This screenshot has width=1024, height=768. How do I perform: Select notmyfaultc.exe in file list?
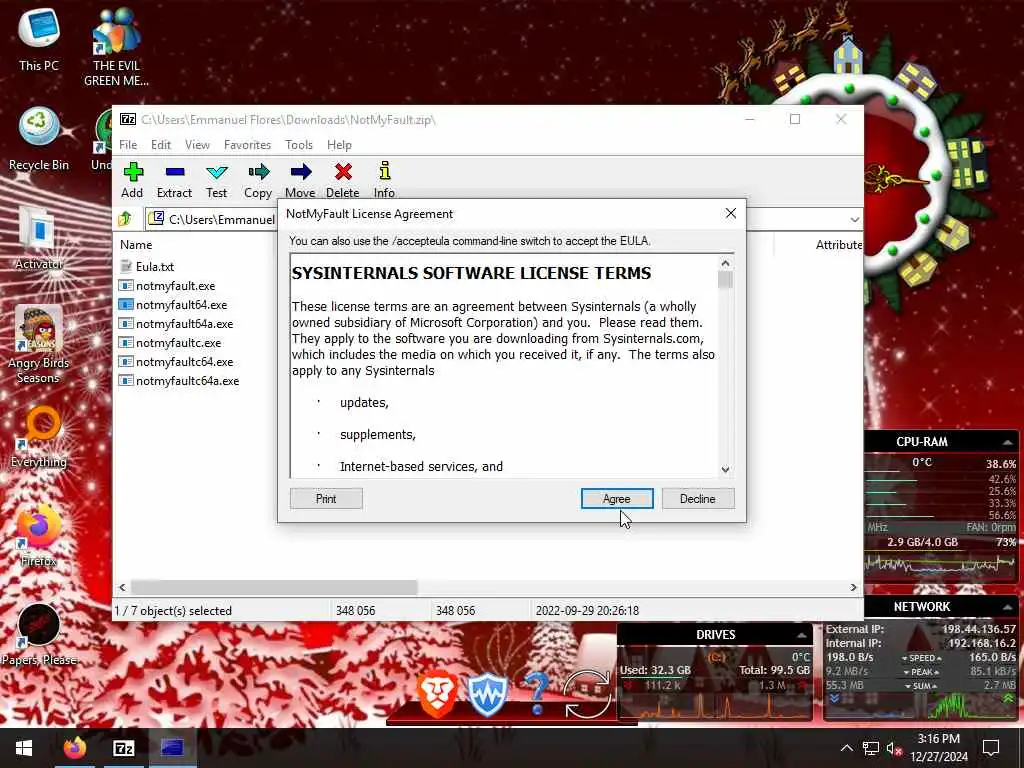point(170,342)
